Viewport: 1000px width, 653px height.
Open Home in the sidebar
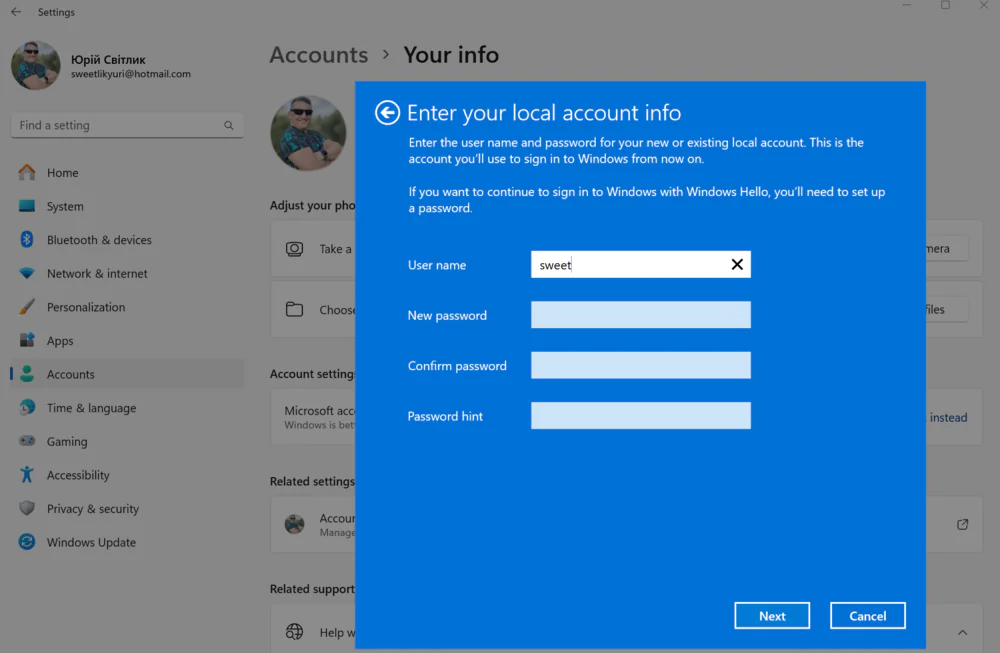127,173
